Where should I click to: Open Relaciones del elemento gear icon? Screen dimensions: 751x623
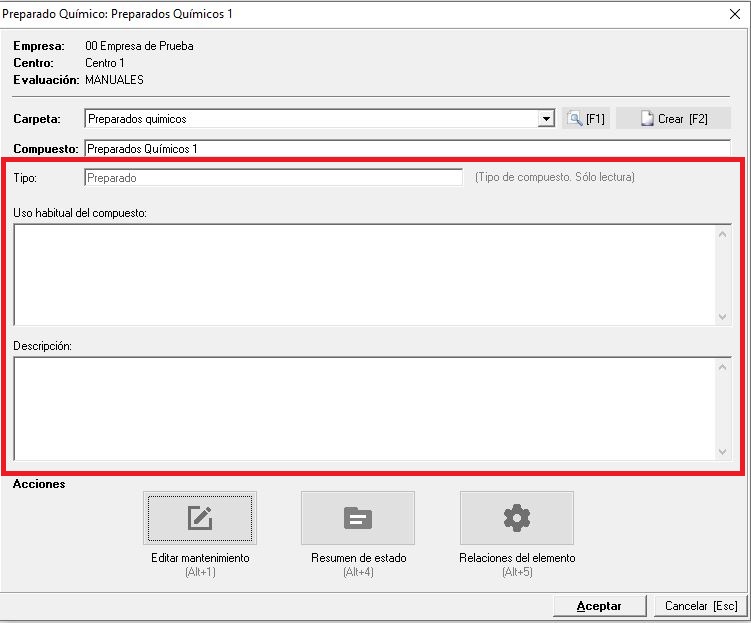pos(516,518)
